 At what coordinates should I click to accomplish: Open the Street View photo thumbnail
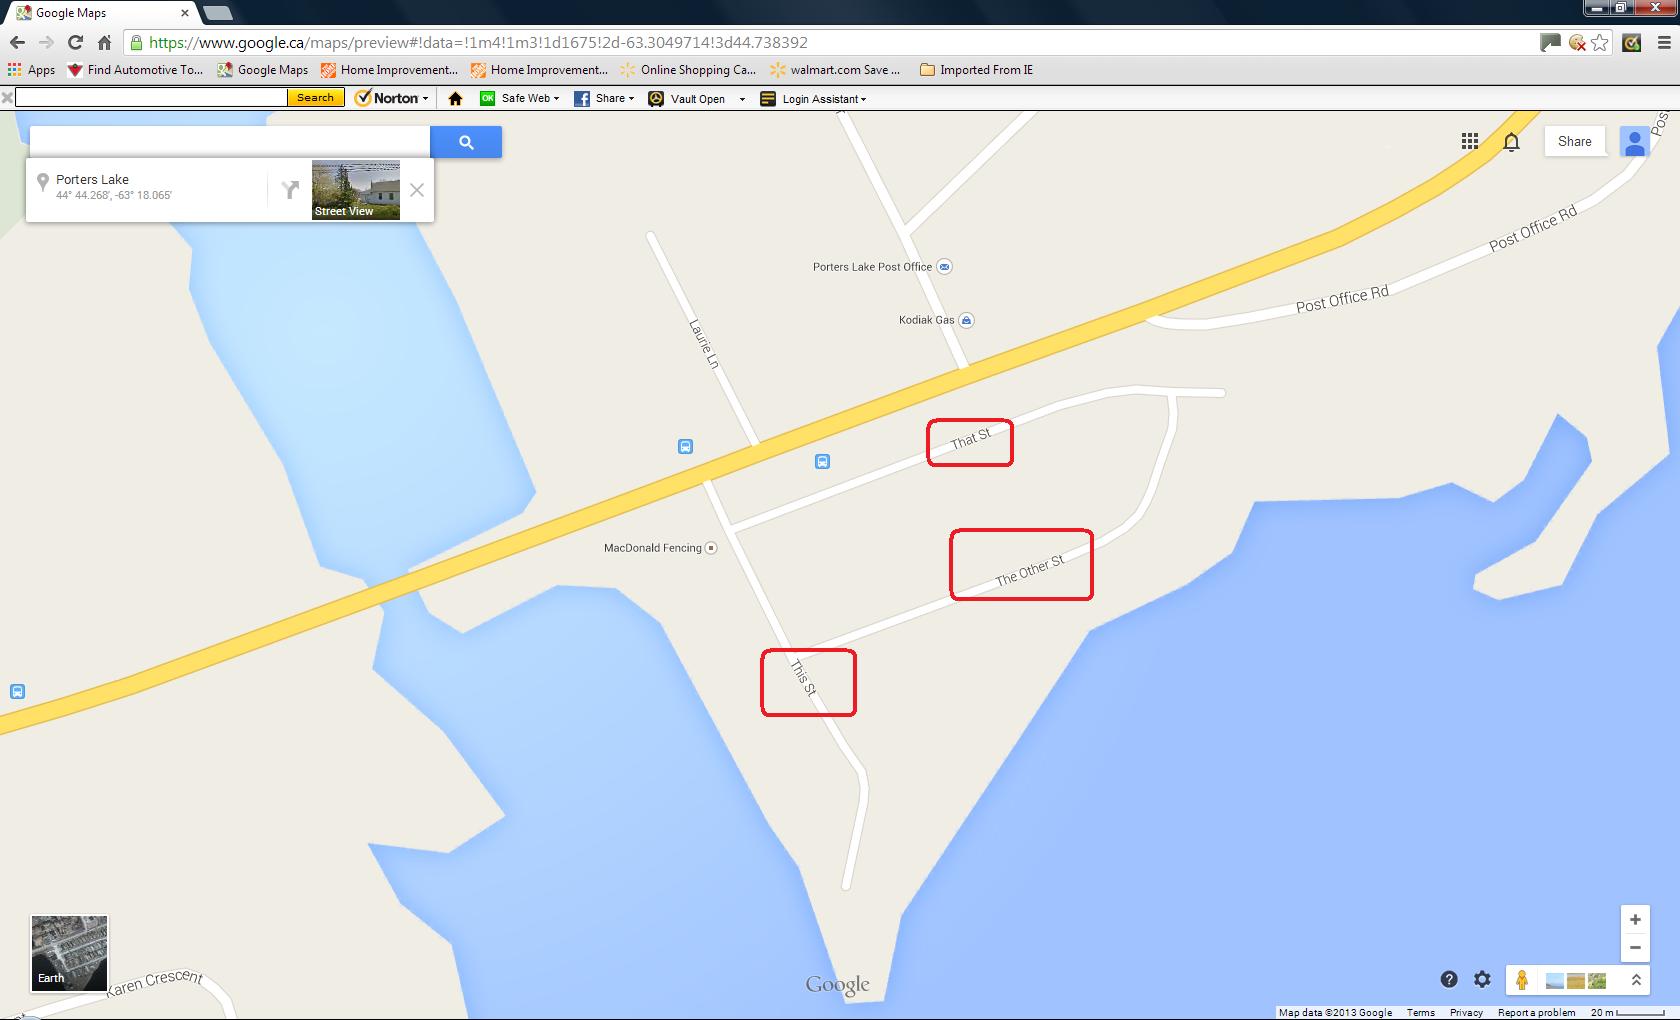(356, 189)
